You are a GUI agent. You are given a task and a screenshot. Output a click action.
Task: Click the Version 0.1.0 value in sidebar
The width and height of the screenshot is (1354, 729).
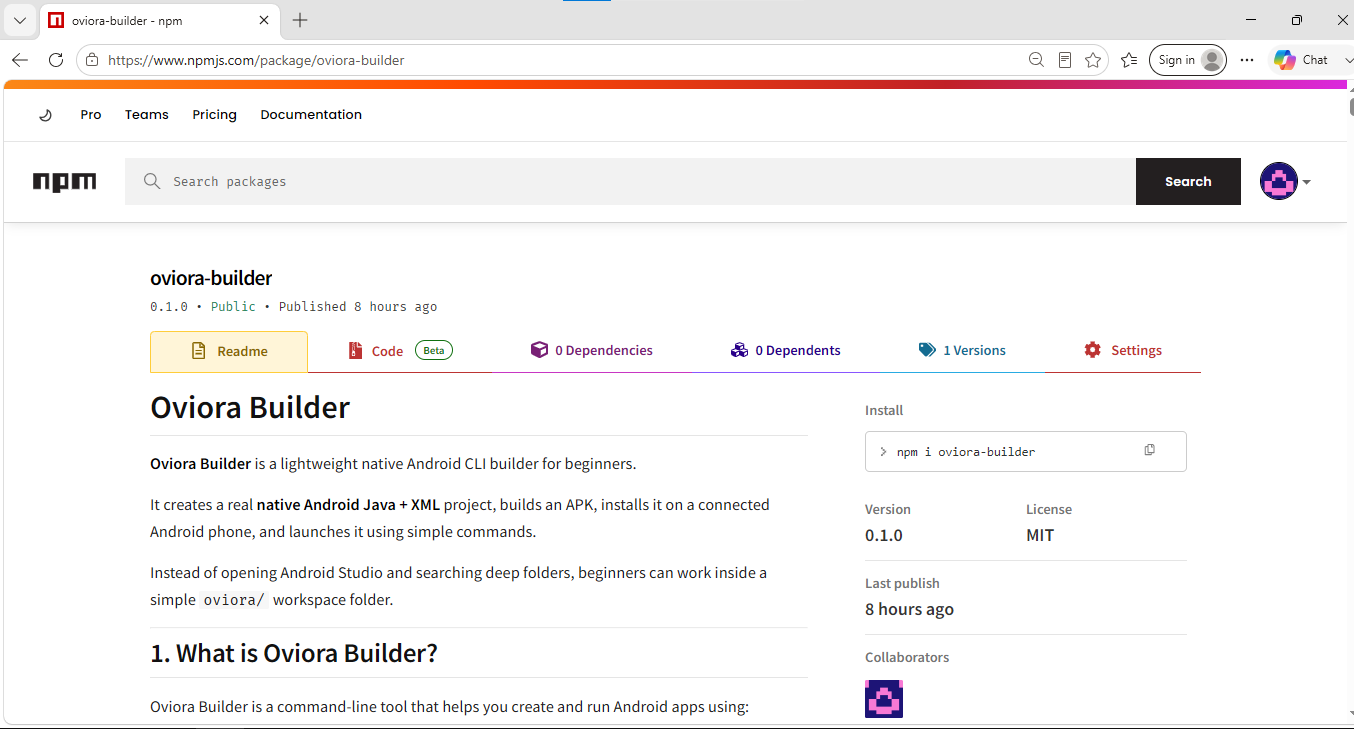click(884, 535)
